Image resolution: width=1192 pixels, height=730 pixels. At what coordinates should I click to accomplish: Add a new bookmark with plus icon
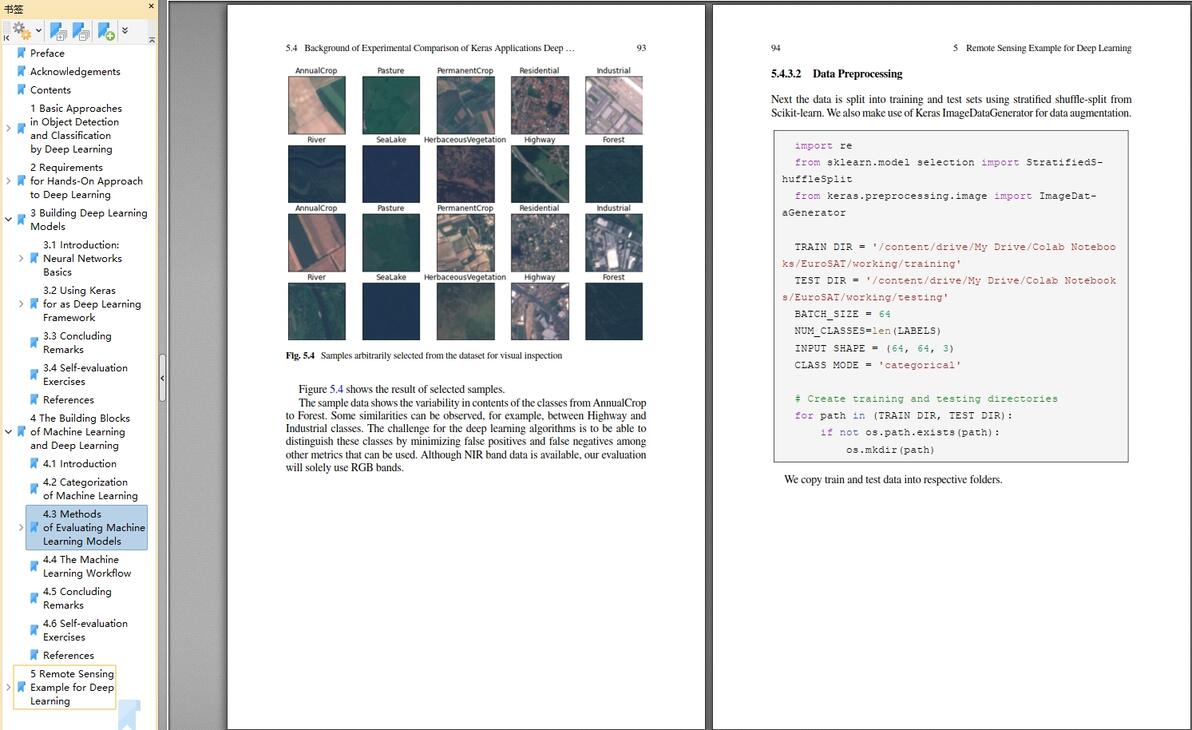(x=106, y=31)
